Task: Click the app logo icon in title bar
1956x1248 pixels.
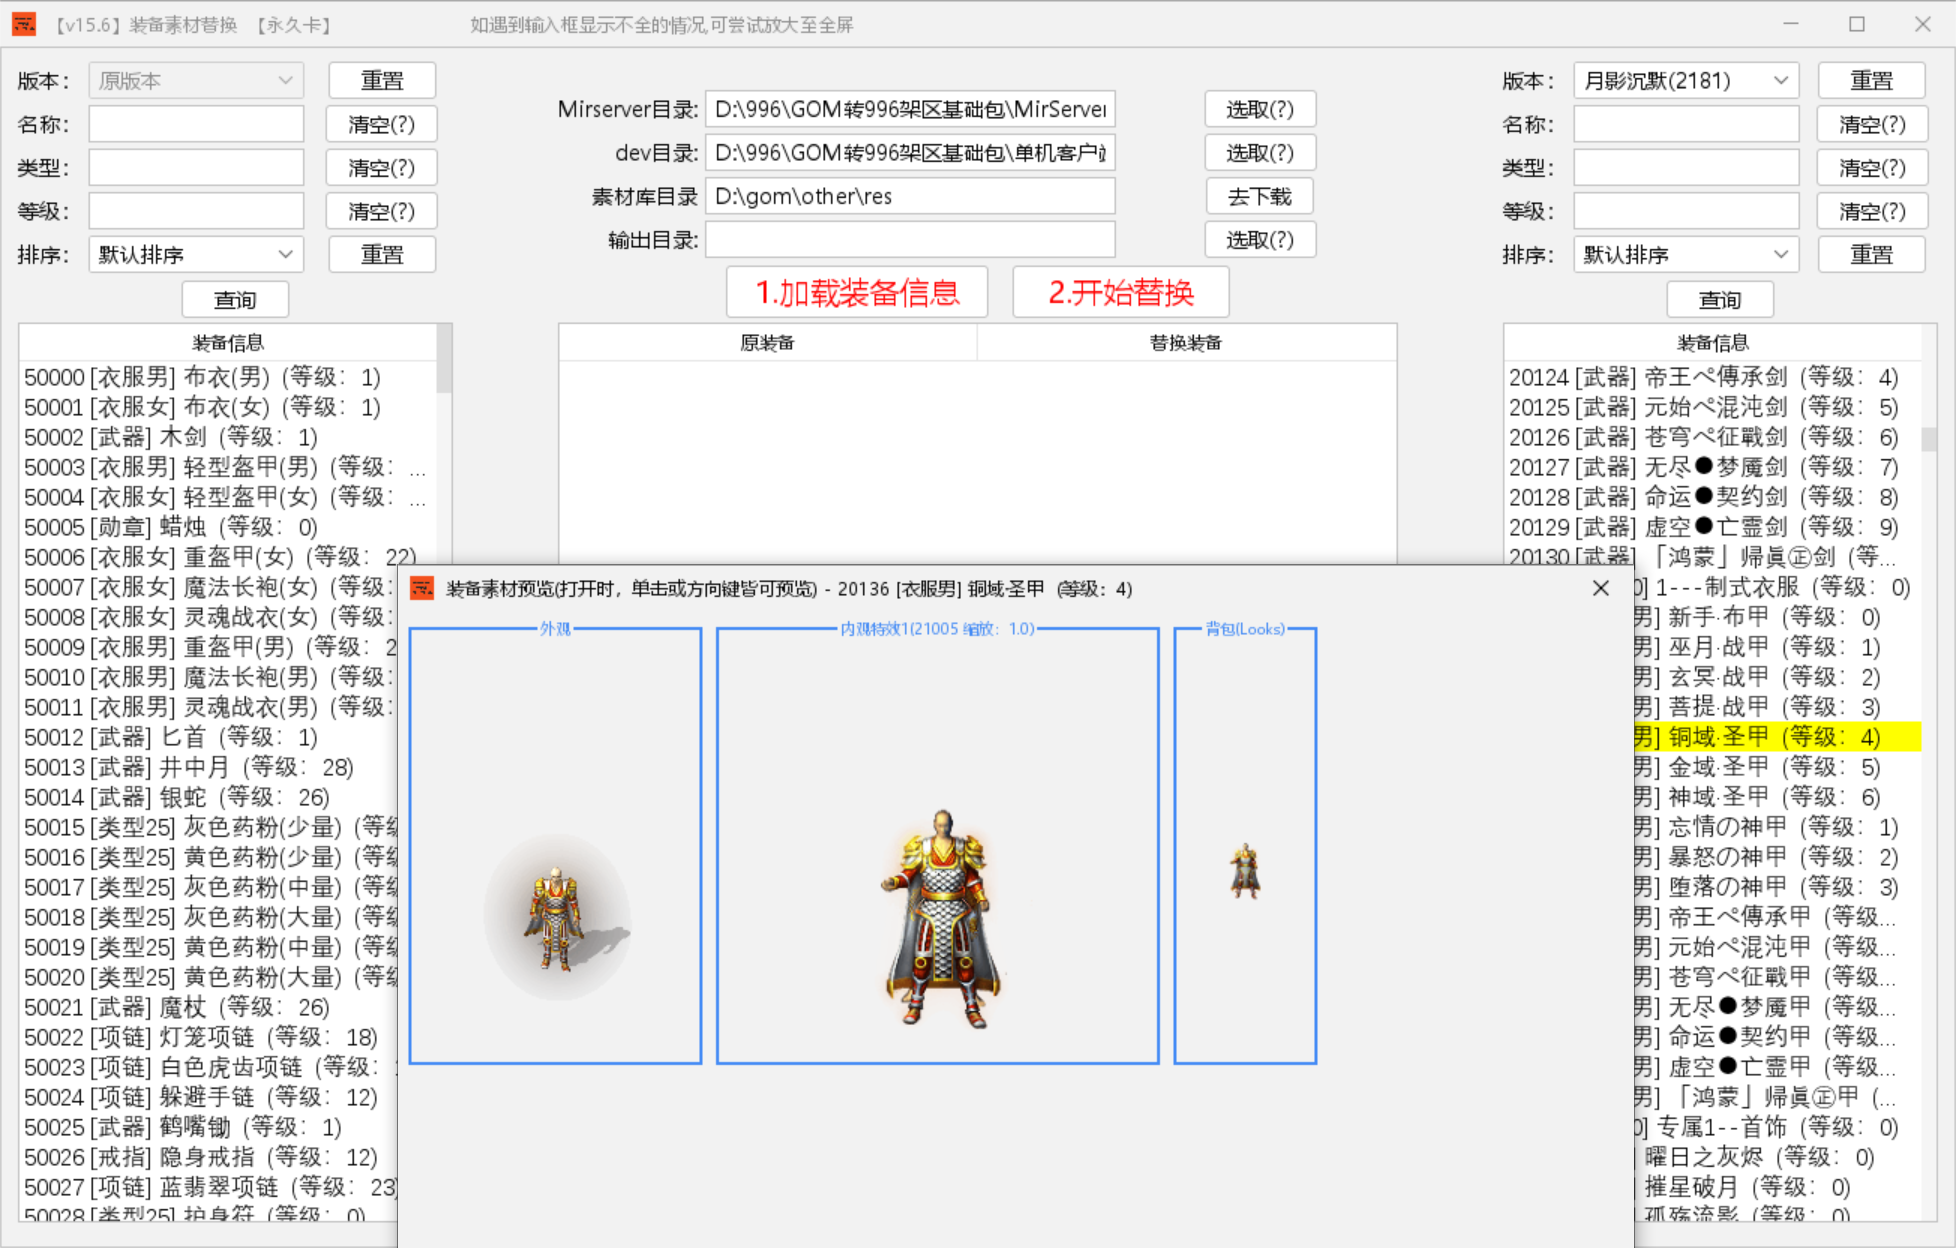Action: tap(24, 24)
